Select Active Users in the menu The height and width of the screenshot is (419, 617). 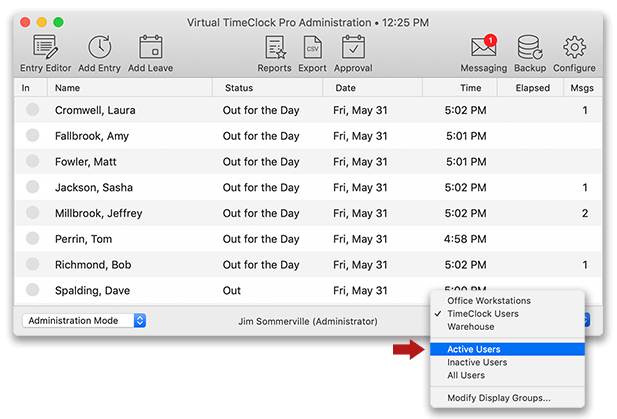pos(507,349)
